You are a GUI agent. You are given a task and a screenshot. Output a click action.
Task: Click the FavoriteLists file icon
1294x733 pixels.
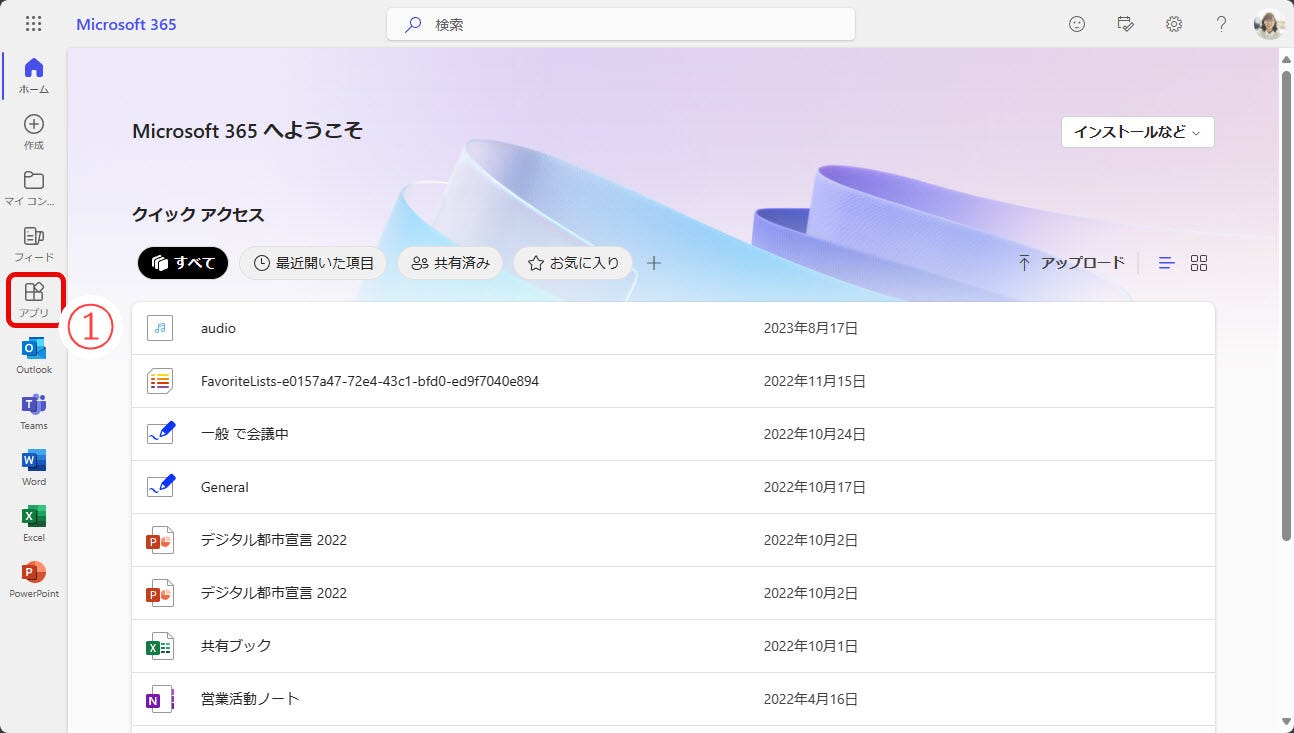click(x=160, y=381)
